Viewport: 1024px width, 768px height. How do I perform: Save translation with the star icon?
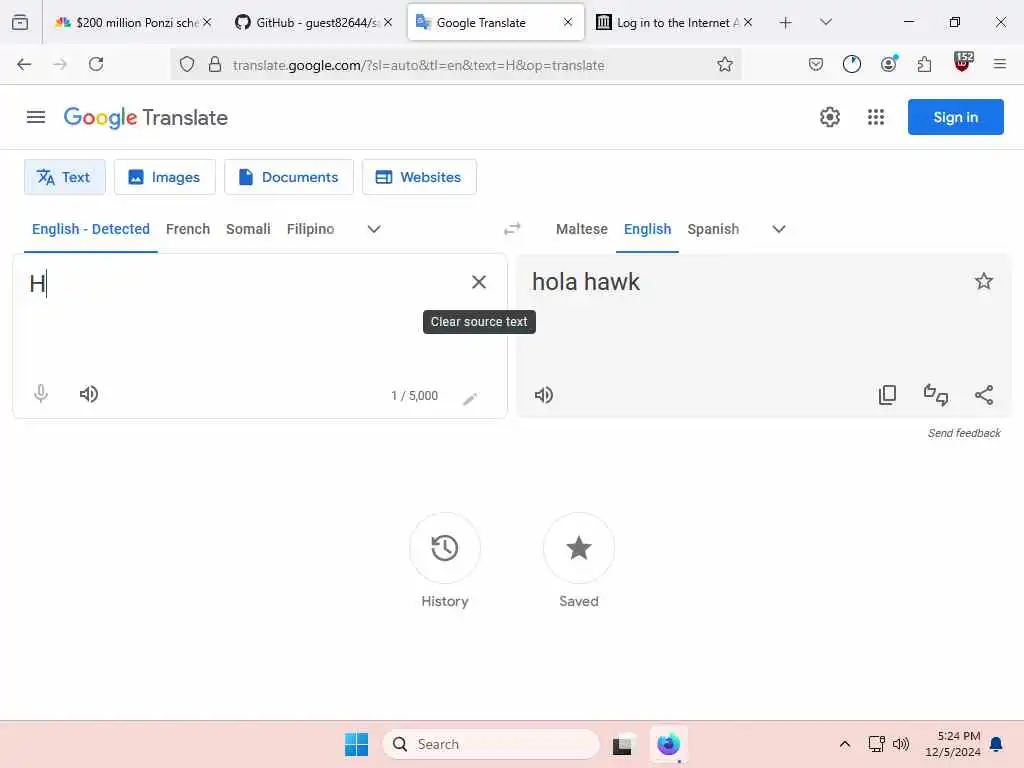pyautogui.click(x=984, y=281)
